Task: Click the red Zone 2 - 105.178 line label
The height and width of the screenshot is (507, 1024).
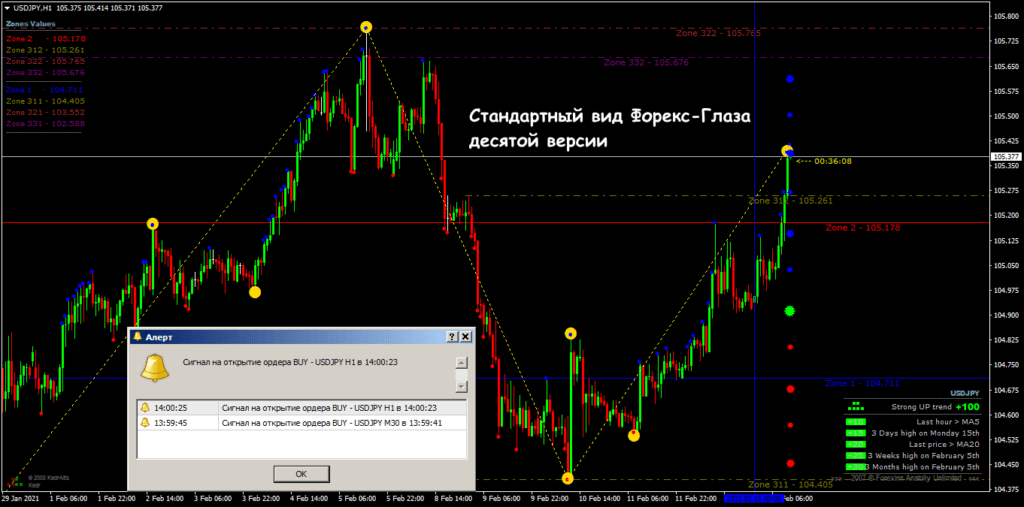Action: coord(861,229)
